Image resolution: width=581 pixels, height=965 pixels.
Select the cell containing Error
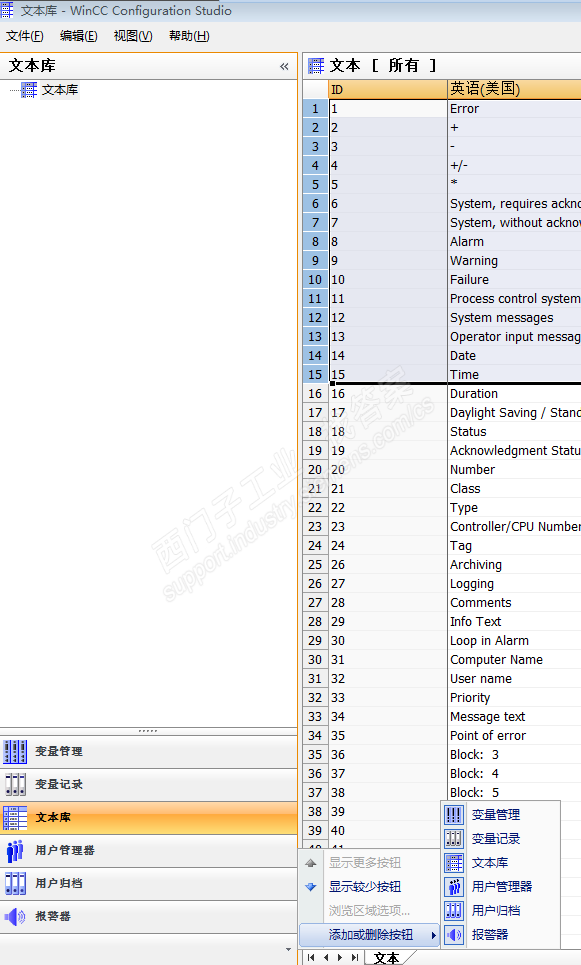tap(514, 109)
